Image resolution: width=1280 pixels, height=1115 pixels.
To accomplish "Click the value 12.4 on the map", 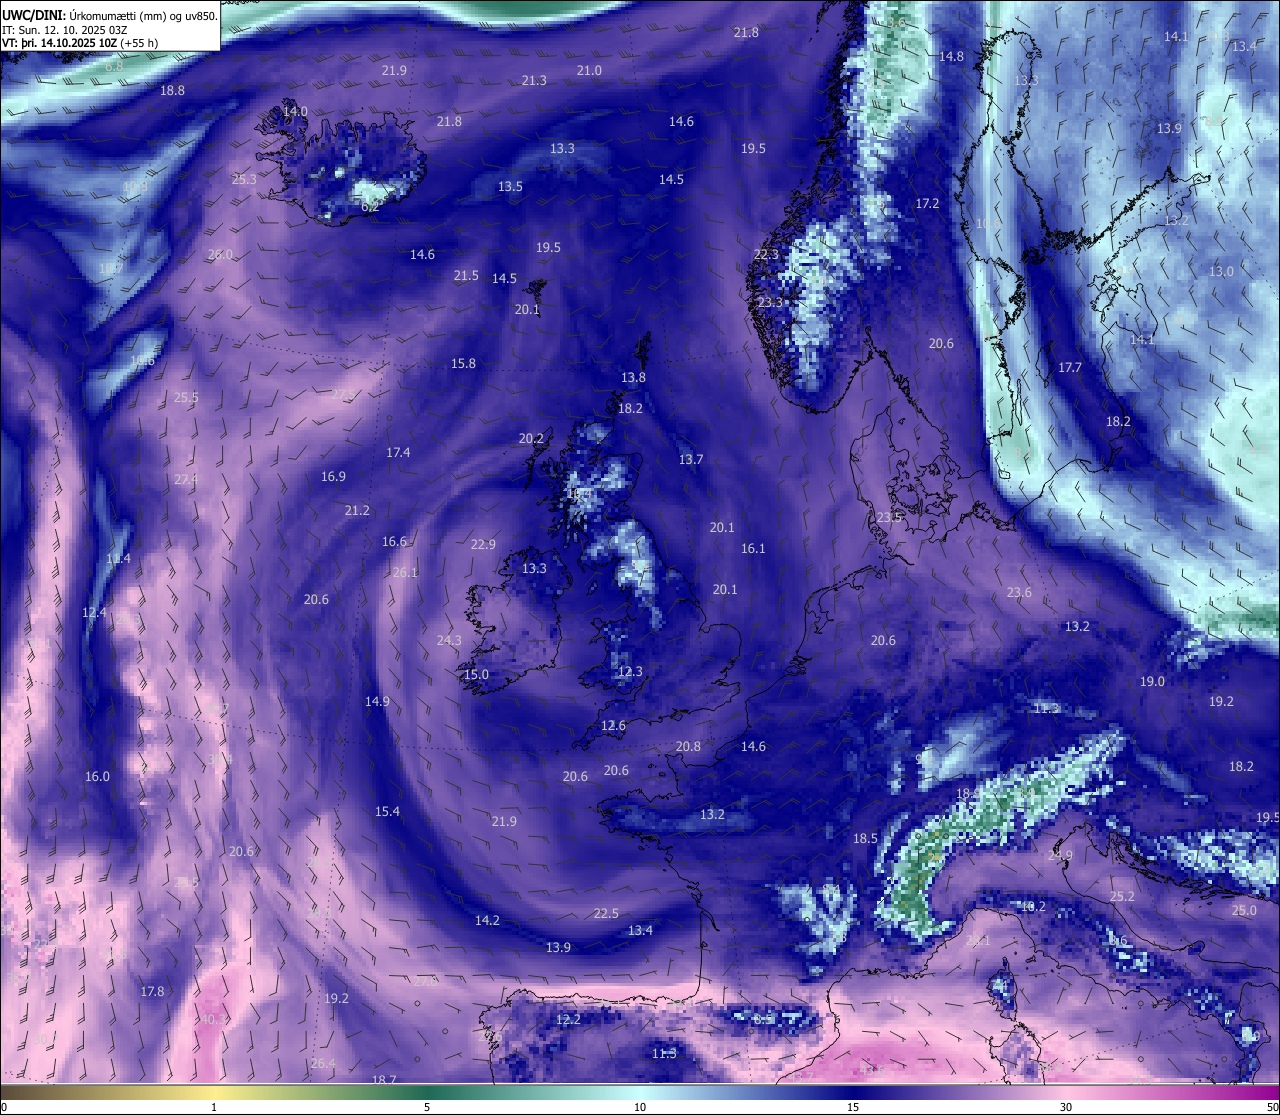I will pos(94,611).
